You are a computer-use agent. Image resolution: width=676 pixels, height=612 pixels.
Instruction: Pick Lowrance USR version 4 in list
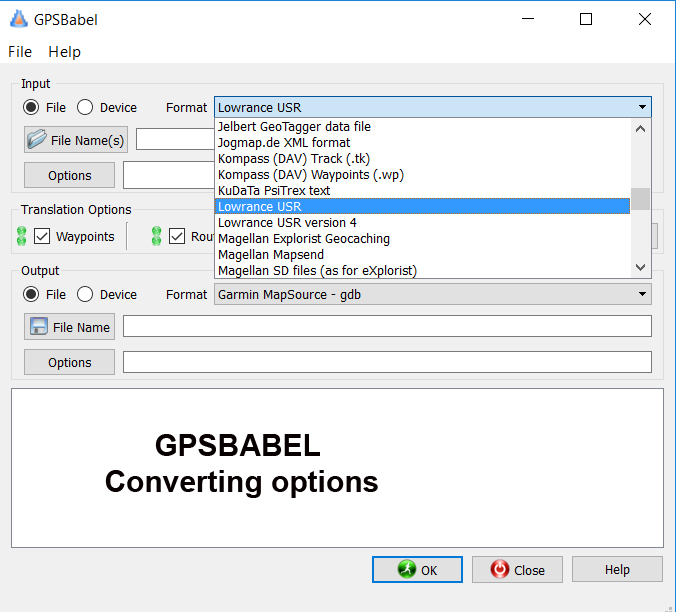(x=287, y=223)
